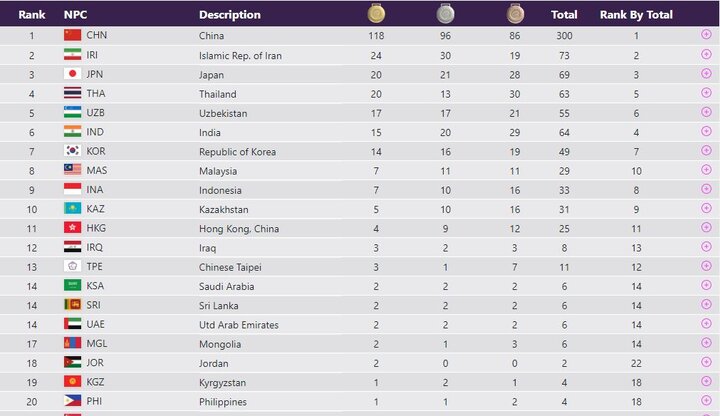720x416 pixels.
Task: Expand the China row details
Action: click(706, 35)
